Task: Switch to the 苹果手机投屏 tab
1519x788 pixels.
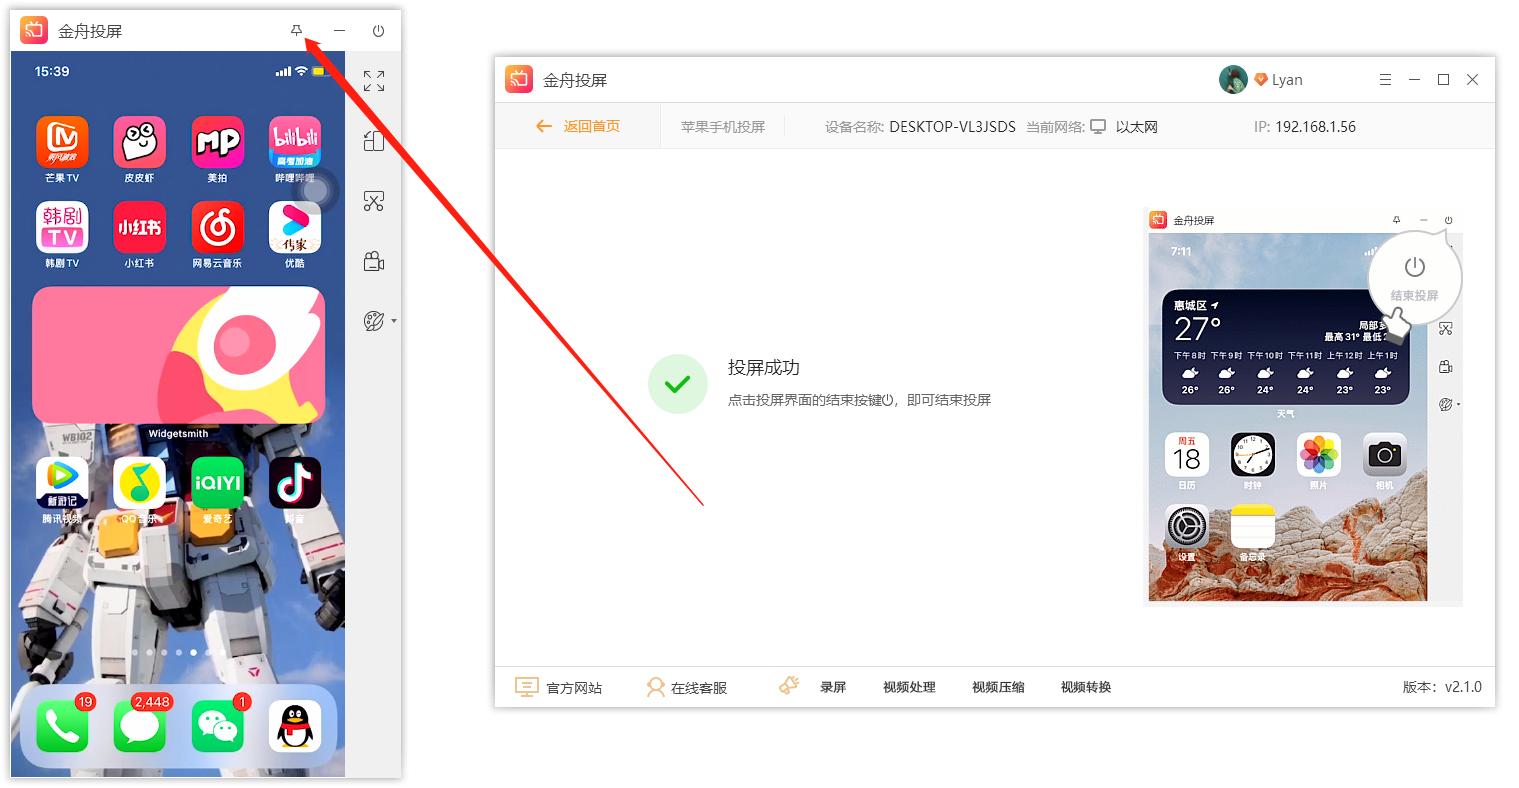Action: coord(722,126)
